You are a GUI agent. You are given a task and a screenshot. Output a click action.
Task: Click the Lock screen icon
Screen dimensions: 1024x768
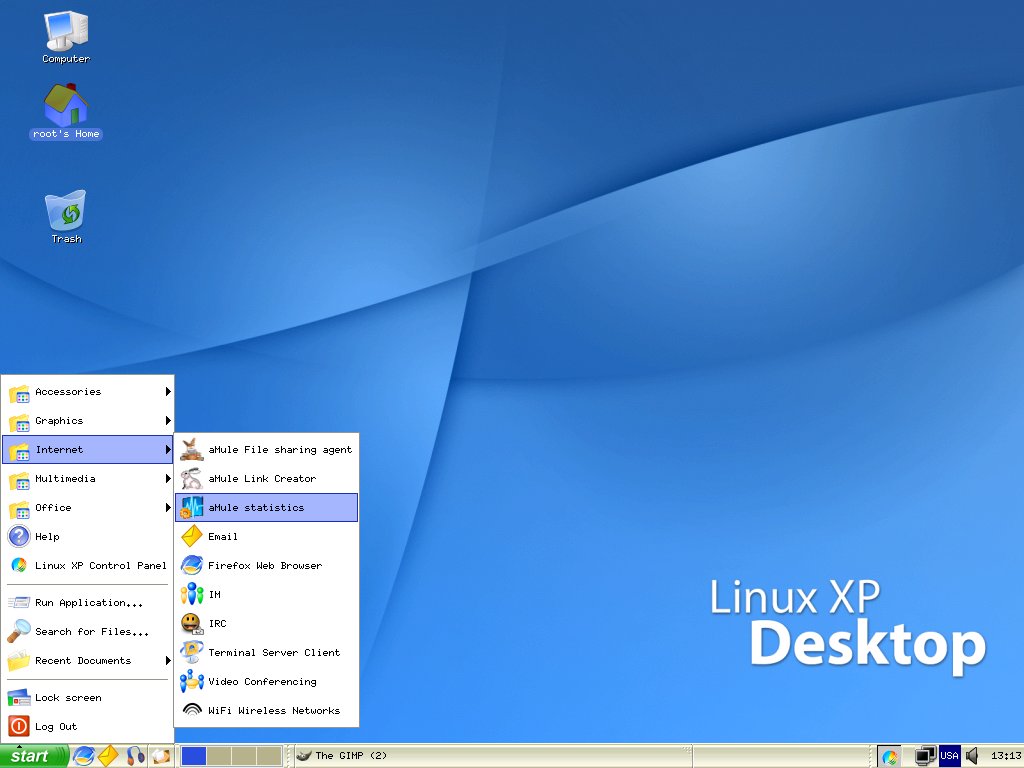tap(19, 697)
